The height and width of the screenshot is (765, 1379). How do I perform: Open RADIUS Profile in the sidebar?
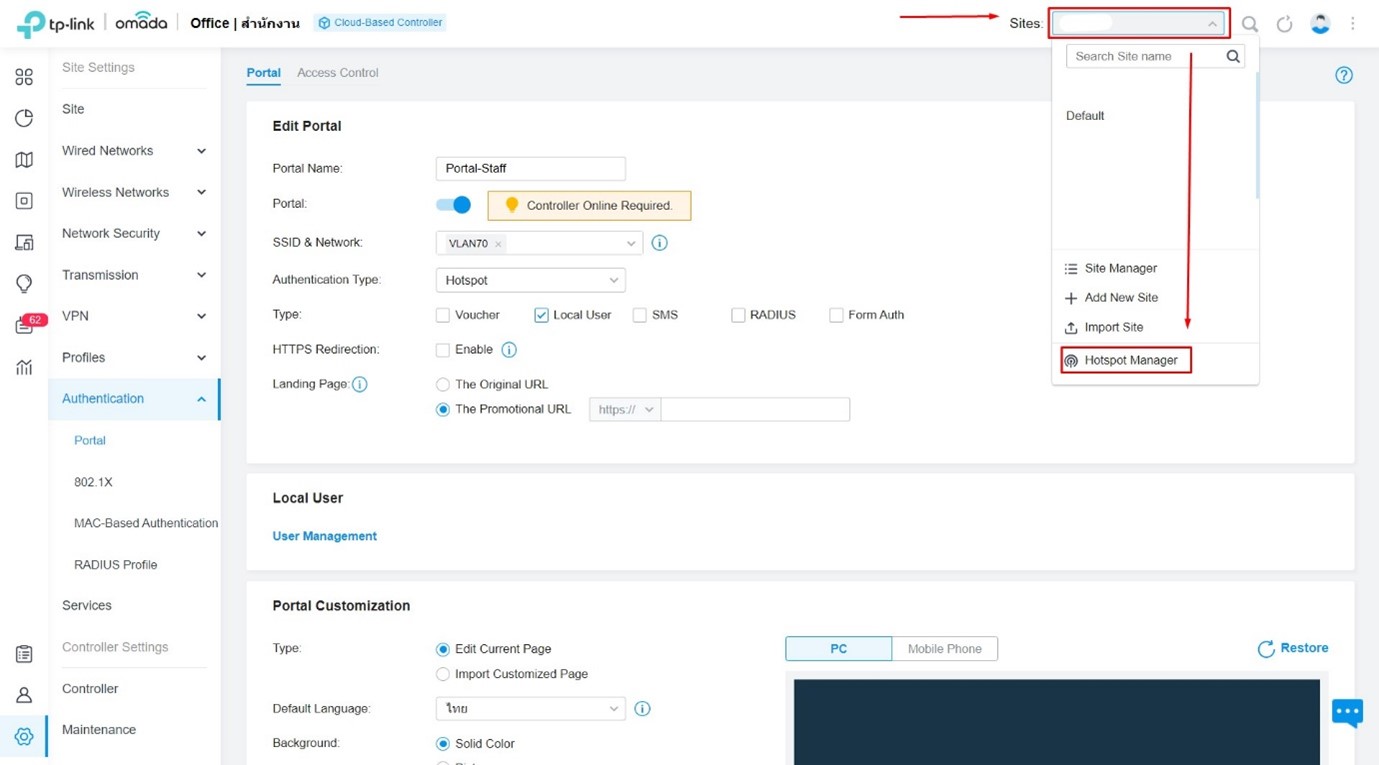point(116,565)
